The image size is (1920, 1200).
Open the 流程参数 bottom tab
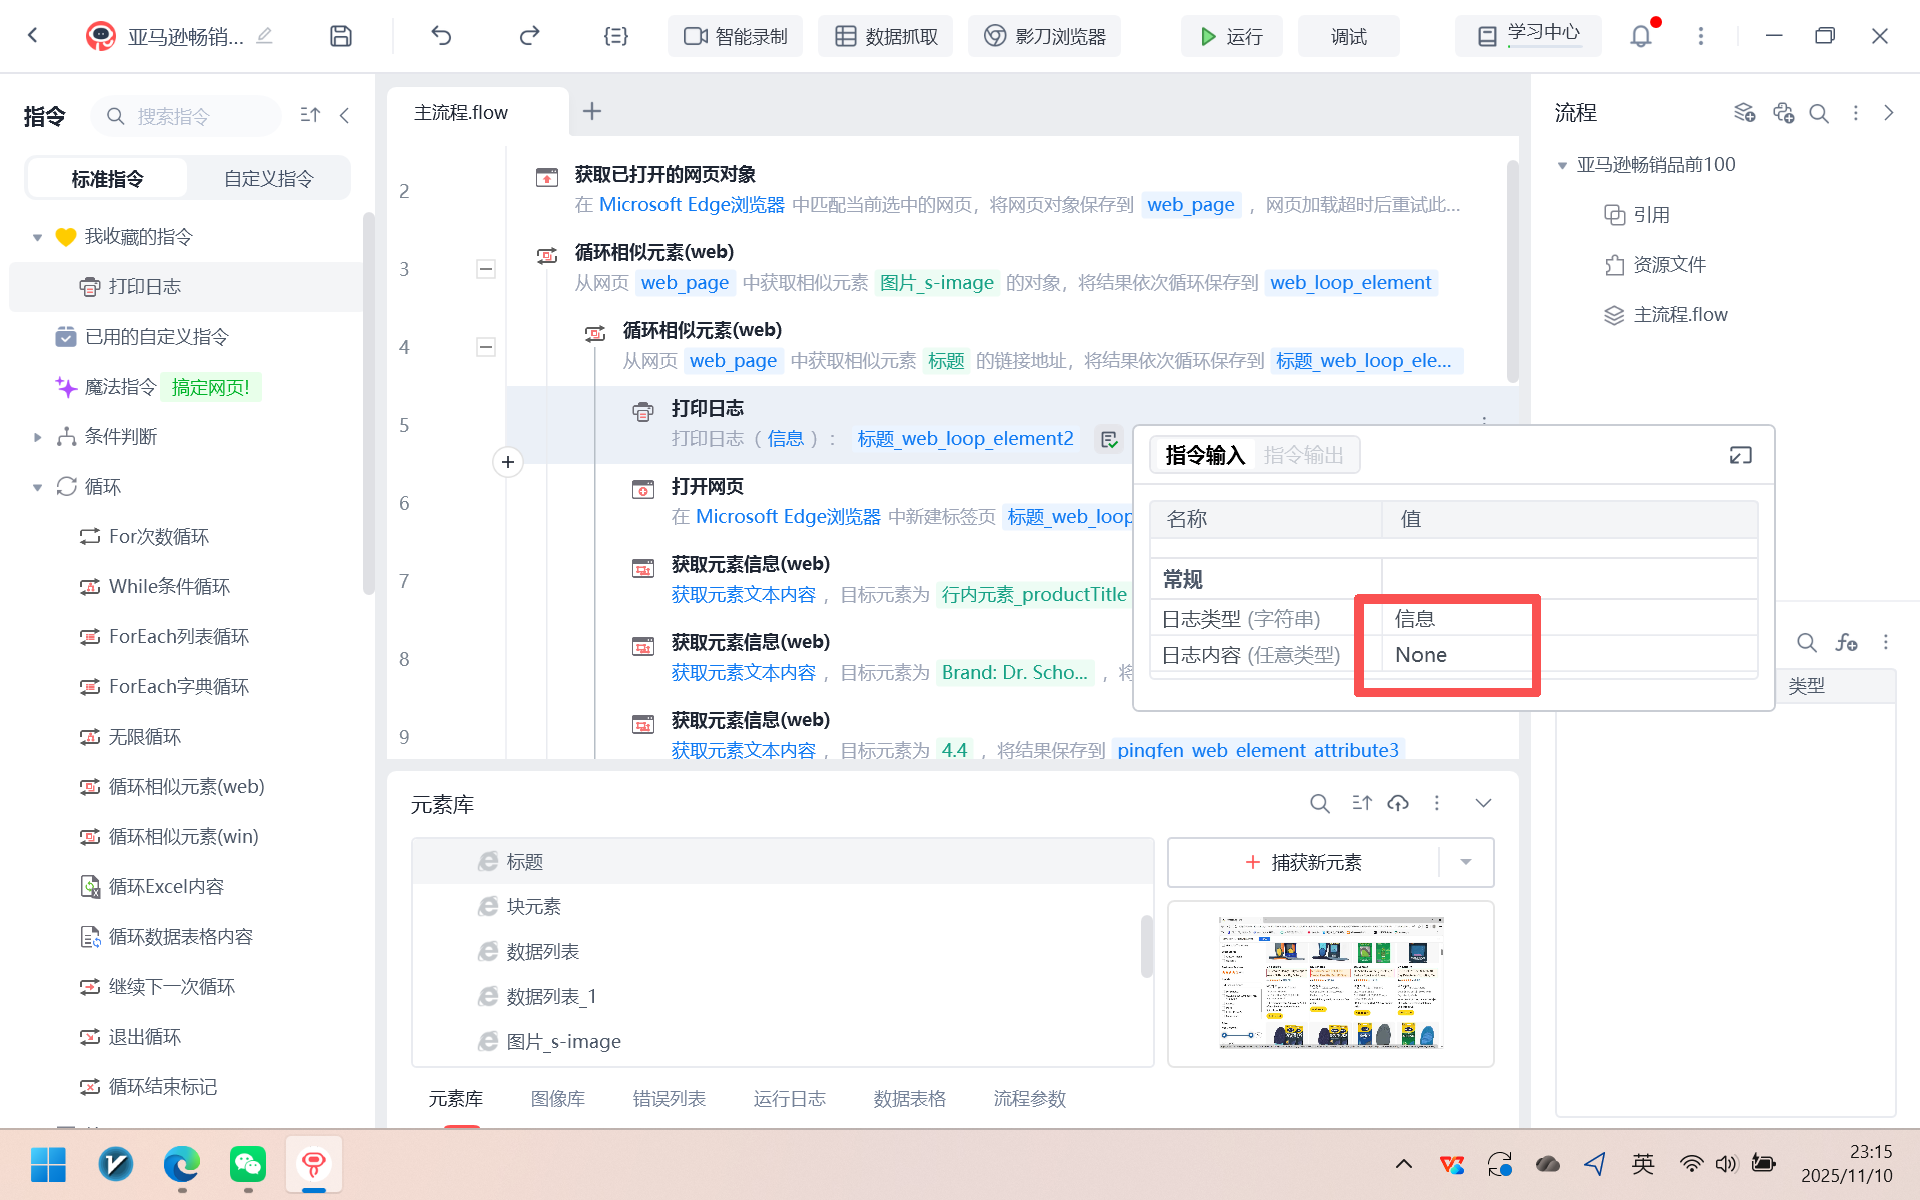[x=1030, y=1098]
